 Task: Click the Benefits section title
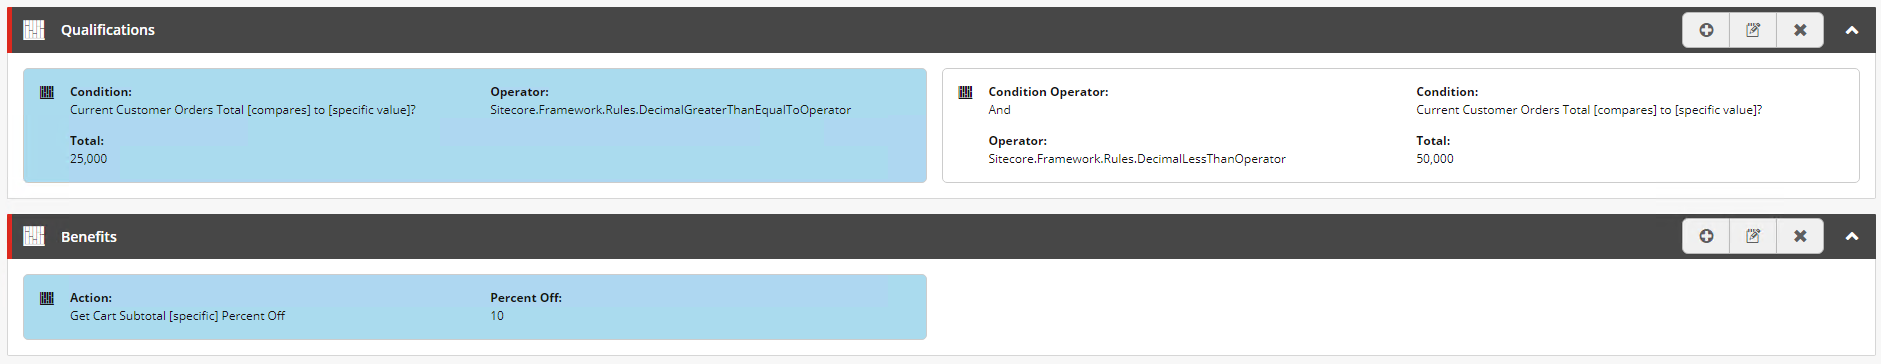(89, 236)
